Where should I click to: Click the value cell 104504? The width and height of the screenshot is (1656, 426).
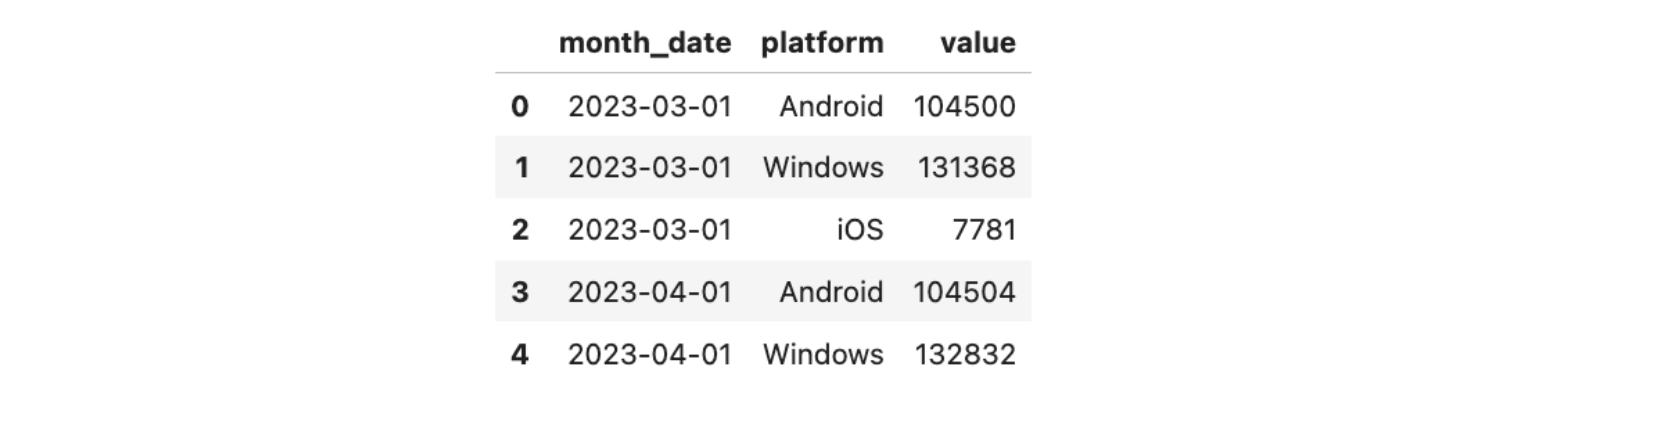(x=964, y=292)
